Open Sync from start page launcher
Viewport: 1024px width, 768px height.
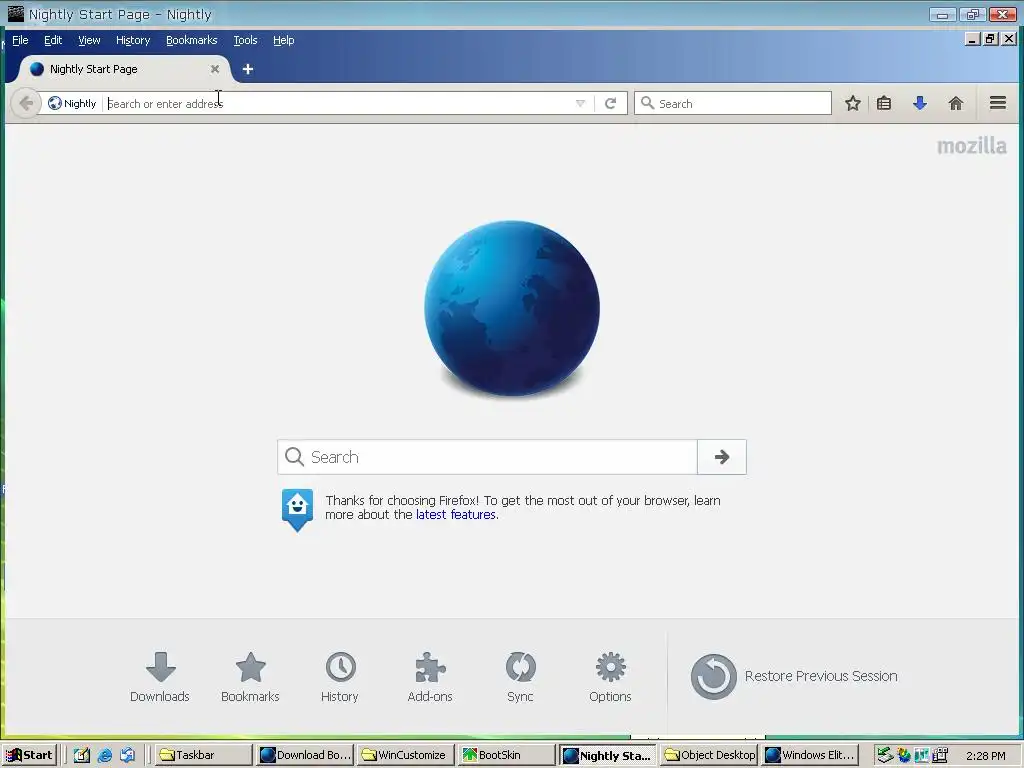(x=520, y=677)
